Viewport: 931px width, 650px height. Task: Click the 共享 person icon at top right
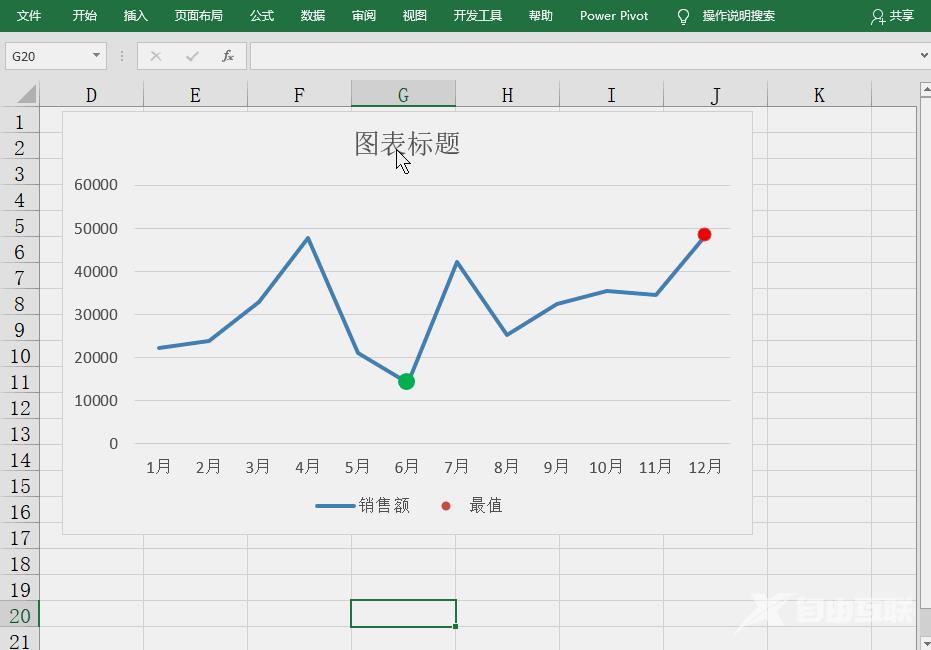tap(877, 16)
